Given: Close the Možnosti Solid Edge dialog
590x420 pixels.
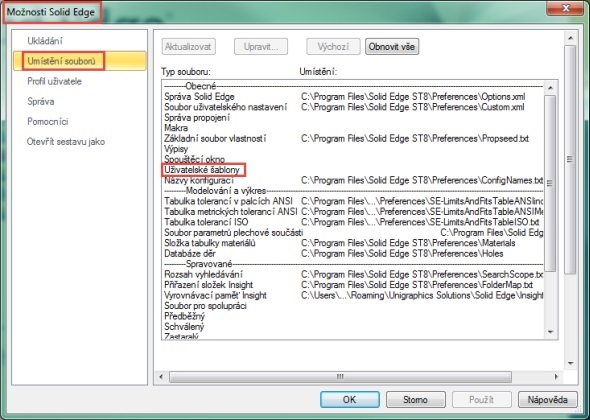Looking at the screenshot, I should [x=566, y=8].
